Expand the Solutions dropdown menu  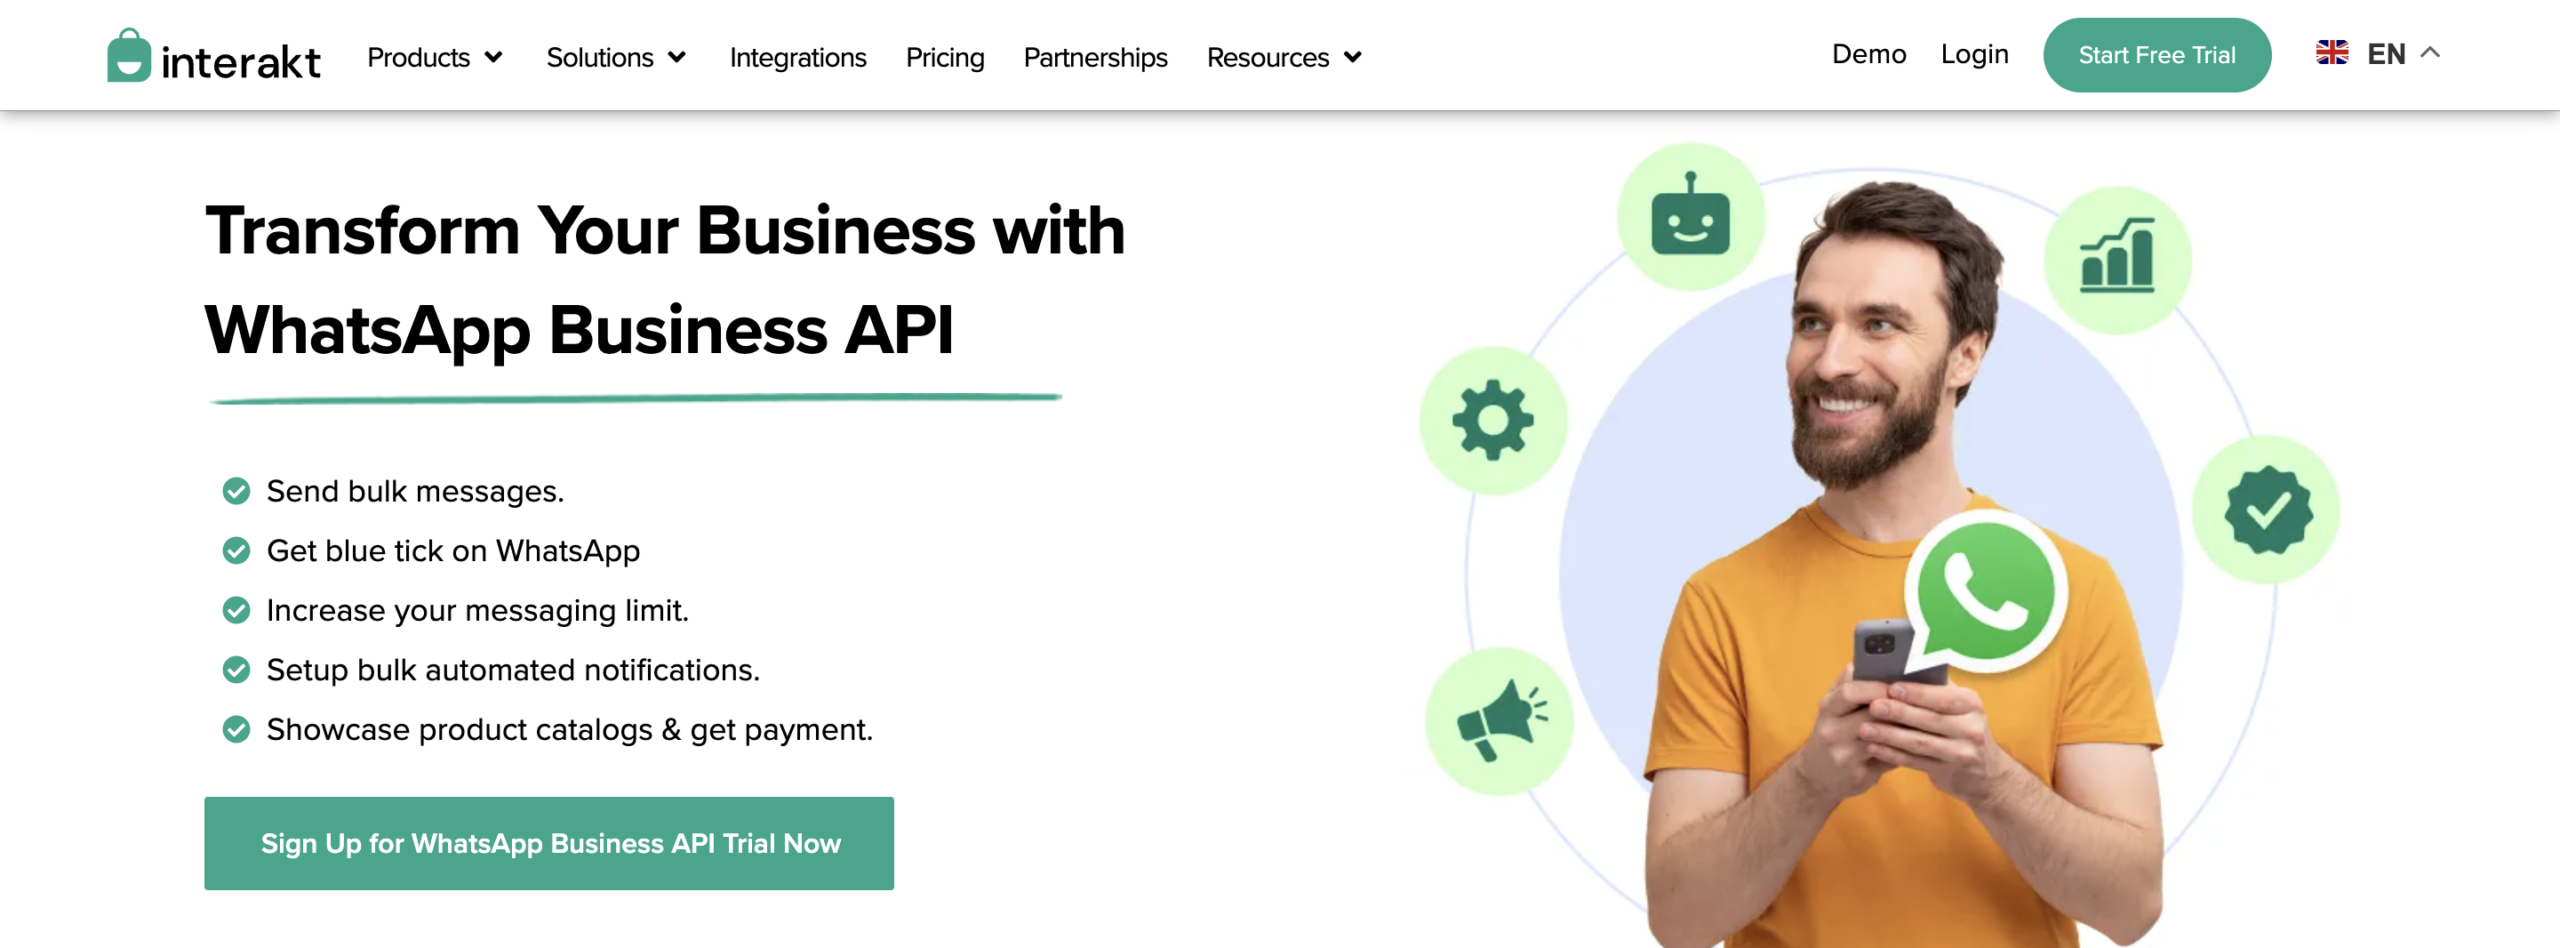pos(616,57)
